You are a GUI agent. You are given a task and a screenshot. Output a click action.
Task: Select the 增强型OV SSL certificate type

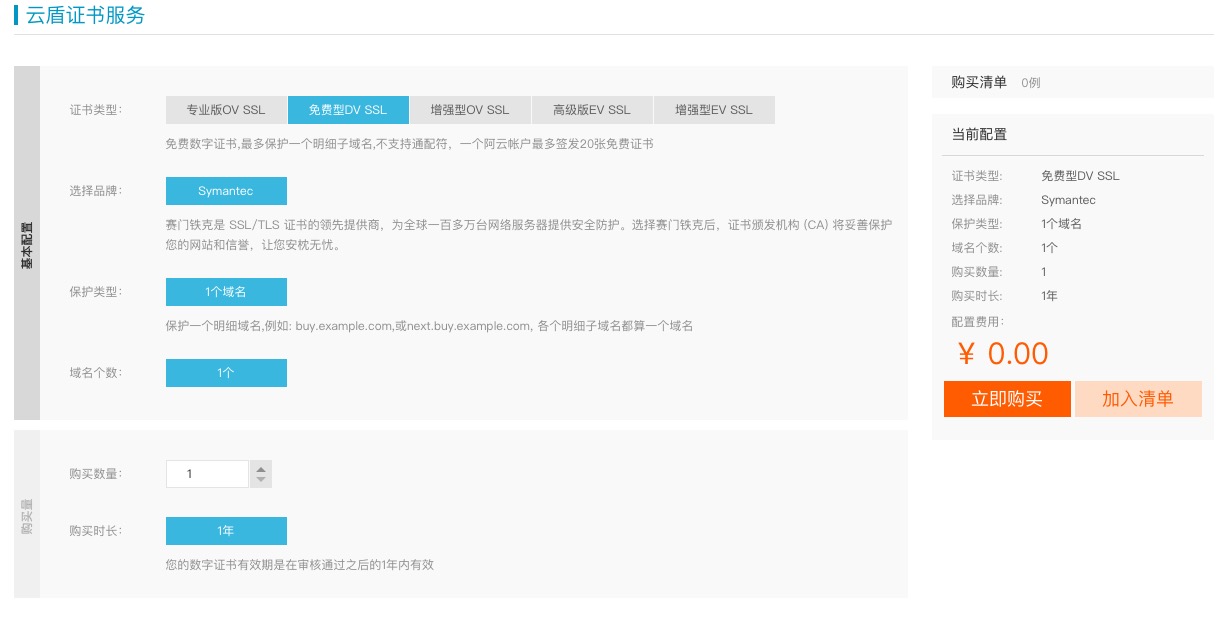point(470,110)
